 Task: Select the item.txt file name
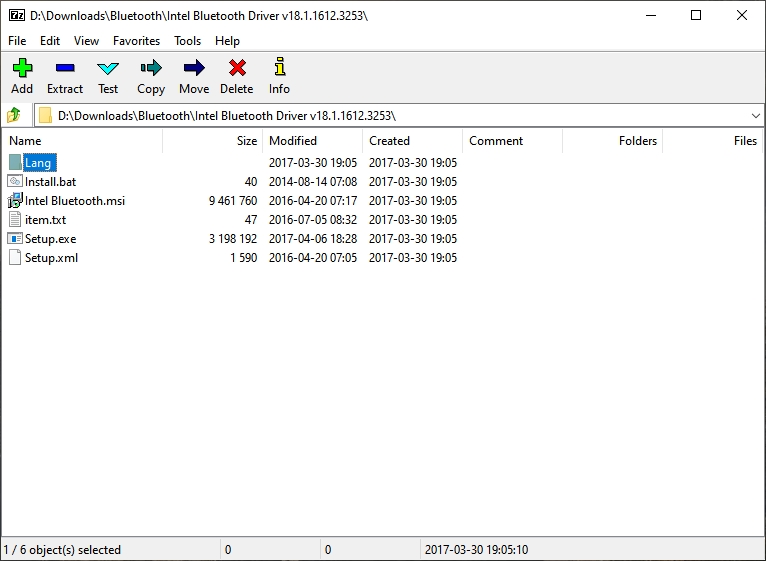(45, 220)
